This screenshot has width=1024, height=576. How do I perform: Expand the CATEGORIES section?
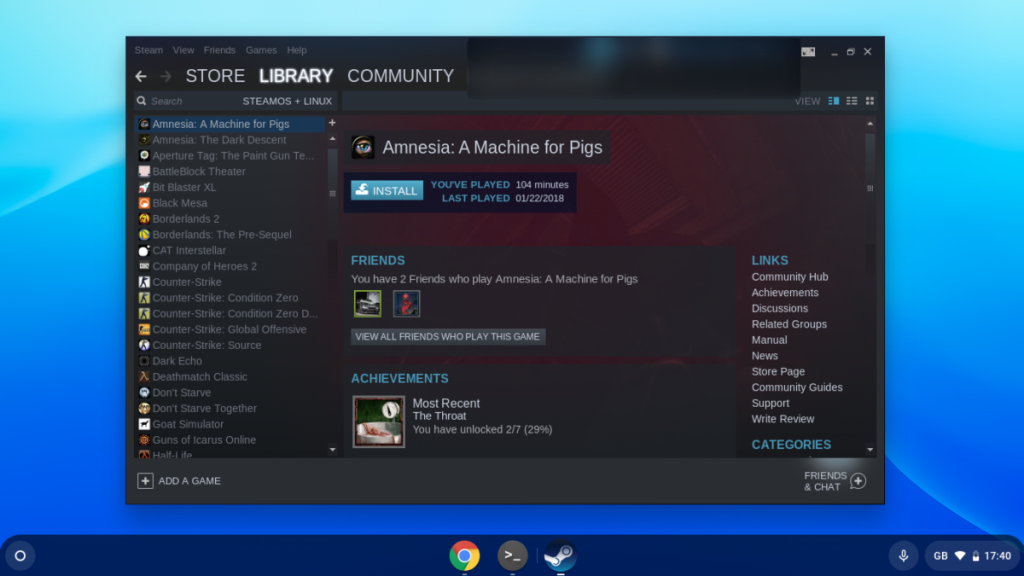(791, 444)
